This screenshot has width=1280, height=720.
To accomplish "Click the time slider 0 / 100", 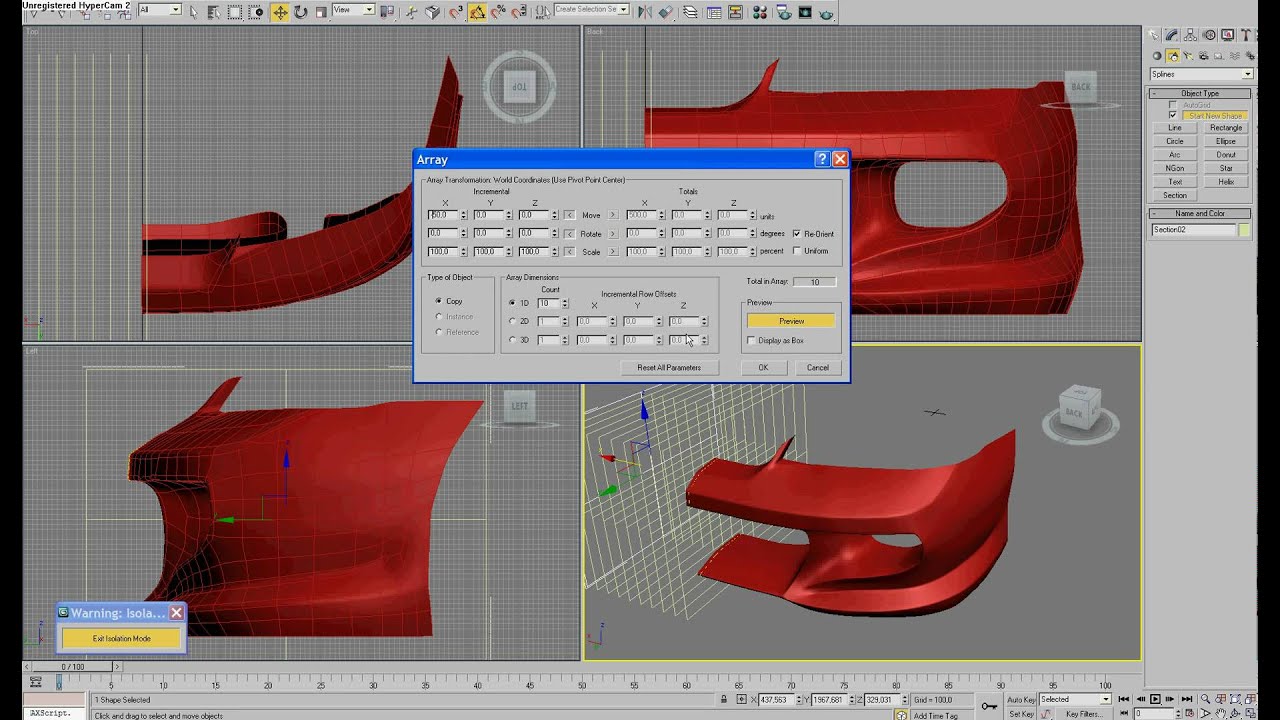I will click(x=73, y=666).
